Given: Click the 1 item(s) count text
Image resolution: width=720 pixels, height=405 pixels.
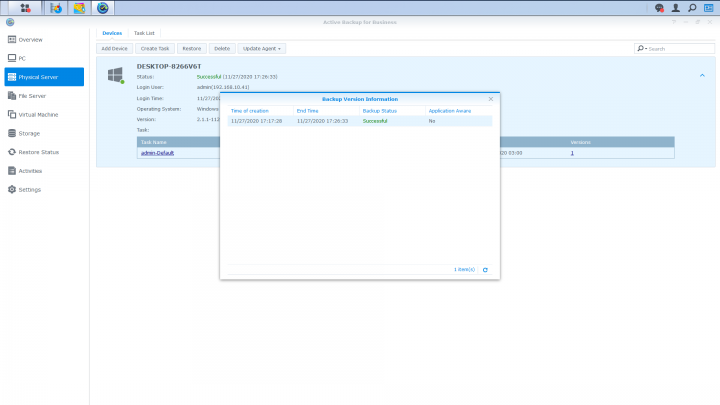Looking at the screenshot, I should [464, 270].
